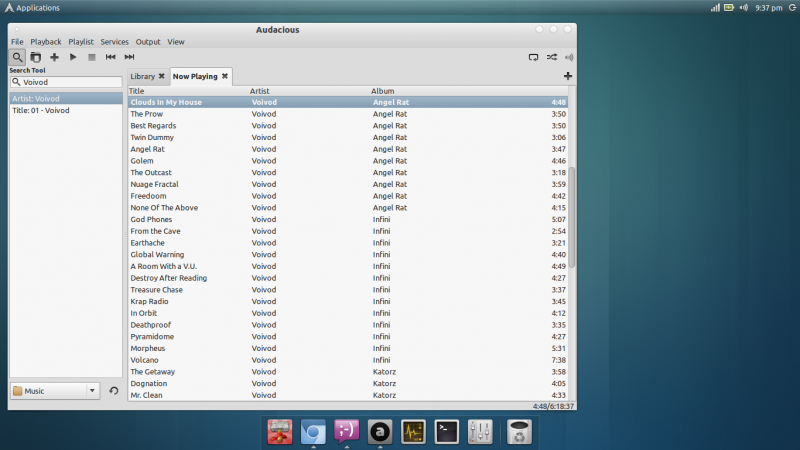Select the track Nuage Fractal

pyautogui.click(x=347, y=185)
